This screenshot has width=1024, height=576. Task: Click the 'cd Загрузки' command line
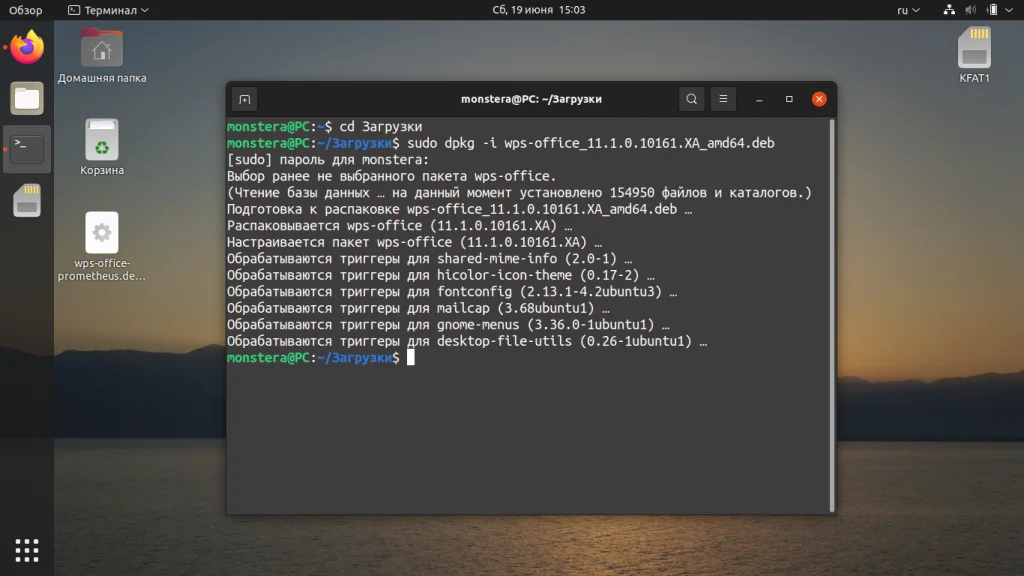click(325, 127)
